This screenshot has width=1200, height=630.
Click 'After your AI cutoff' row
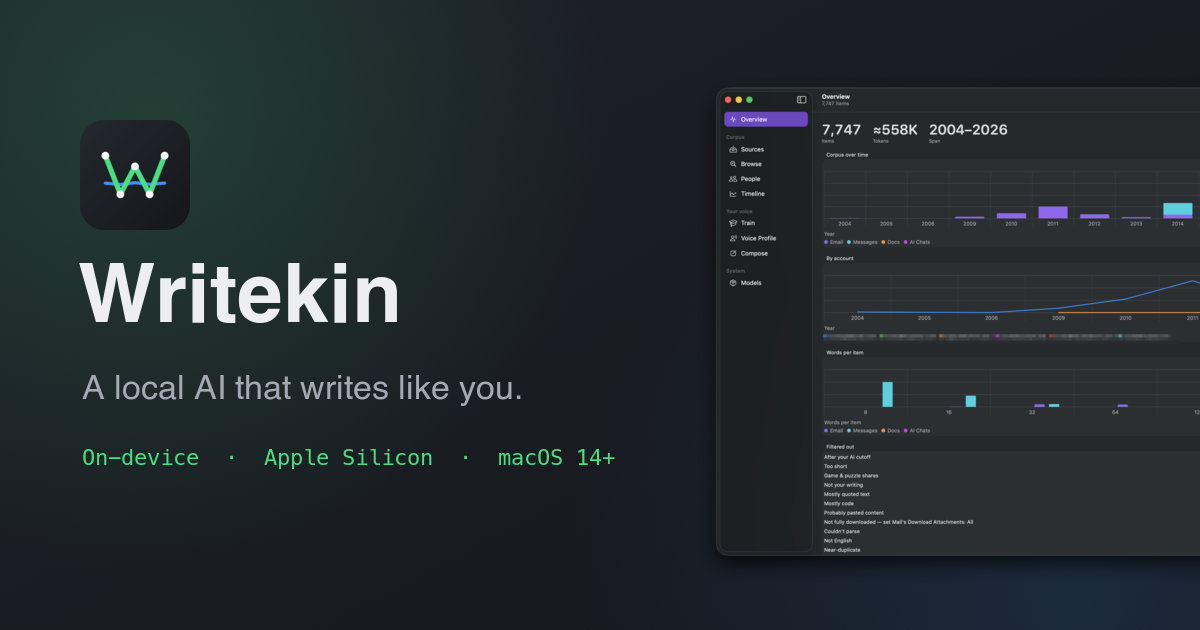click(x=847, y=457)
